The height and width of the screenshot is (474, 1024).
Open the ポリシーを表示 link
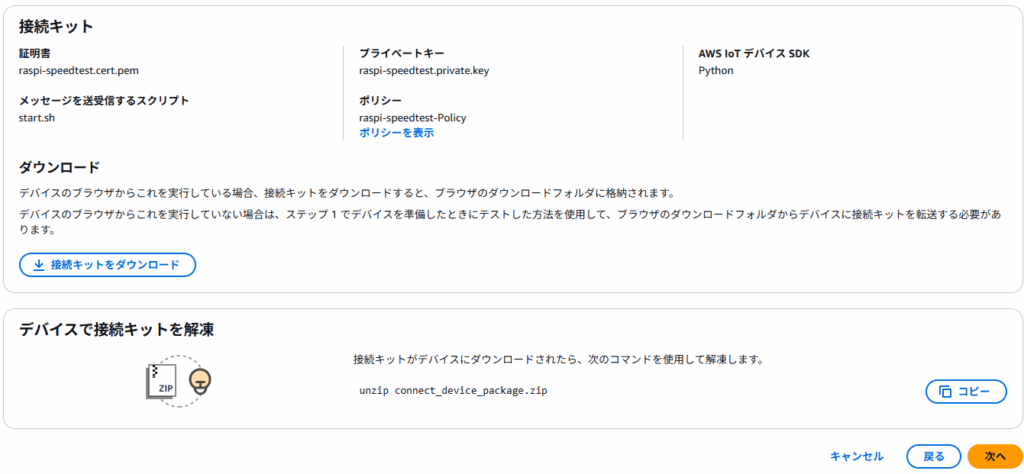pos(396,133)
